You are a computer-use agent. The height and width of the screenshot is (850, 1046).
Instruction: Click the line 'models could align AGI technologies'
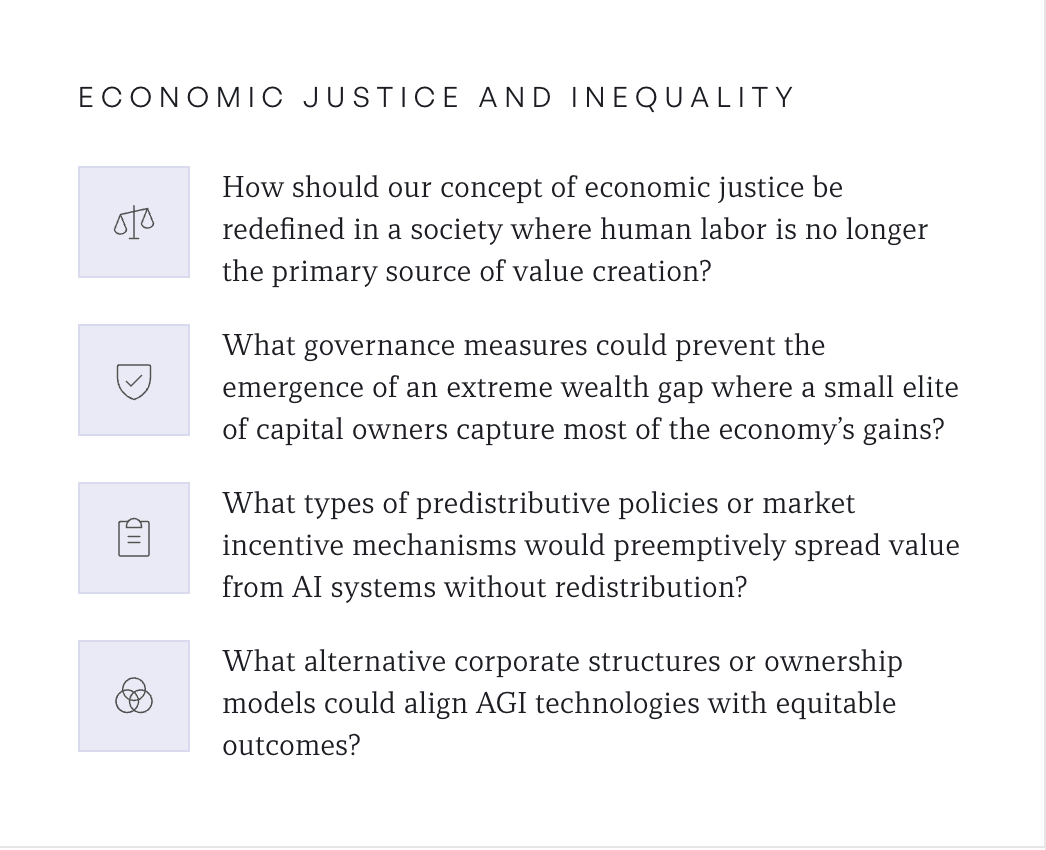(x=558, y=703)
